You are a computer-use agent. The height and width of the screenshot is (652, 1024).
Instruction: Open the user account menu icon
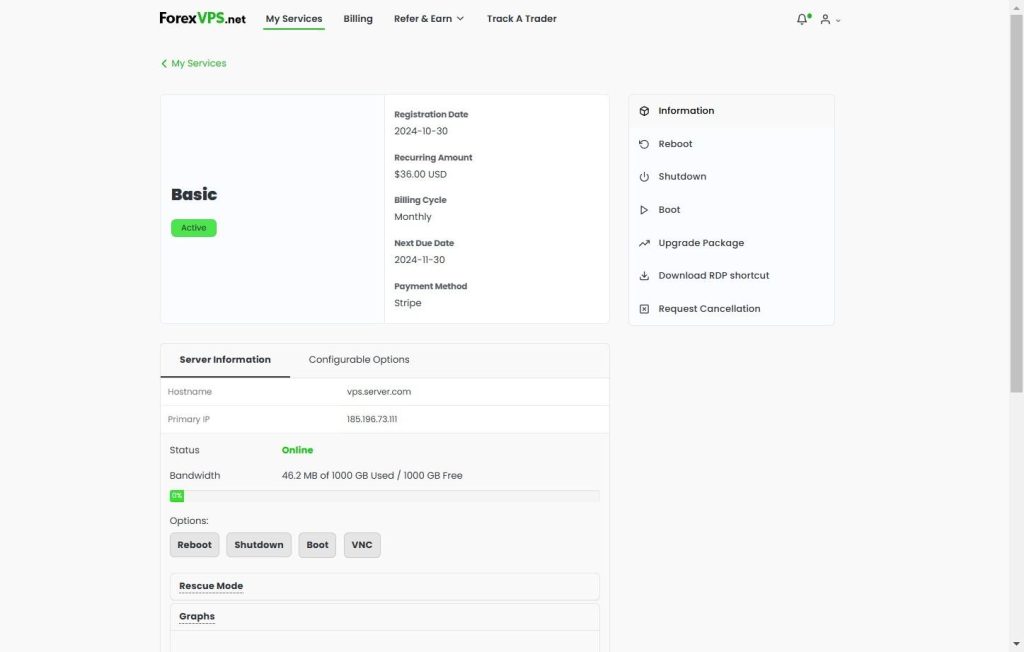click(825, 20)
